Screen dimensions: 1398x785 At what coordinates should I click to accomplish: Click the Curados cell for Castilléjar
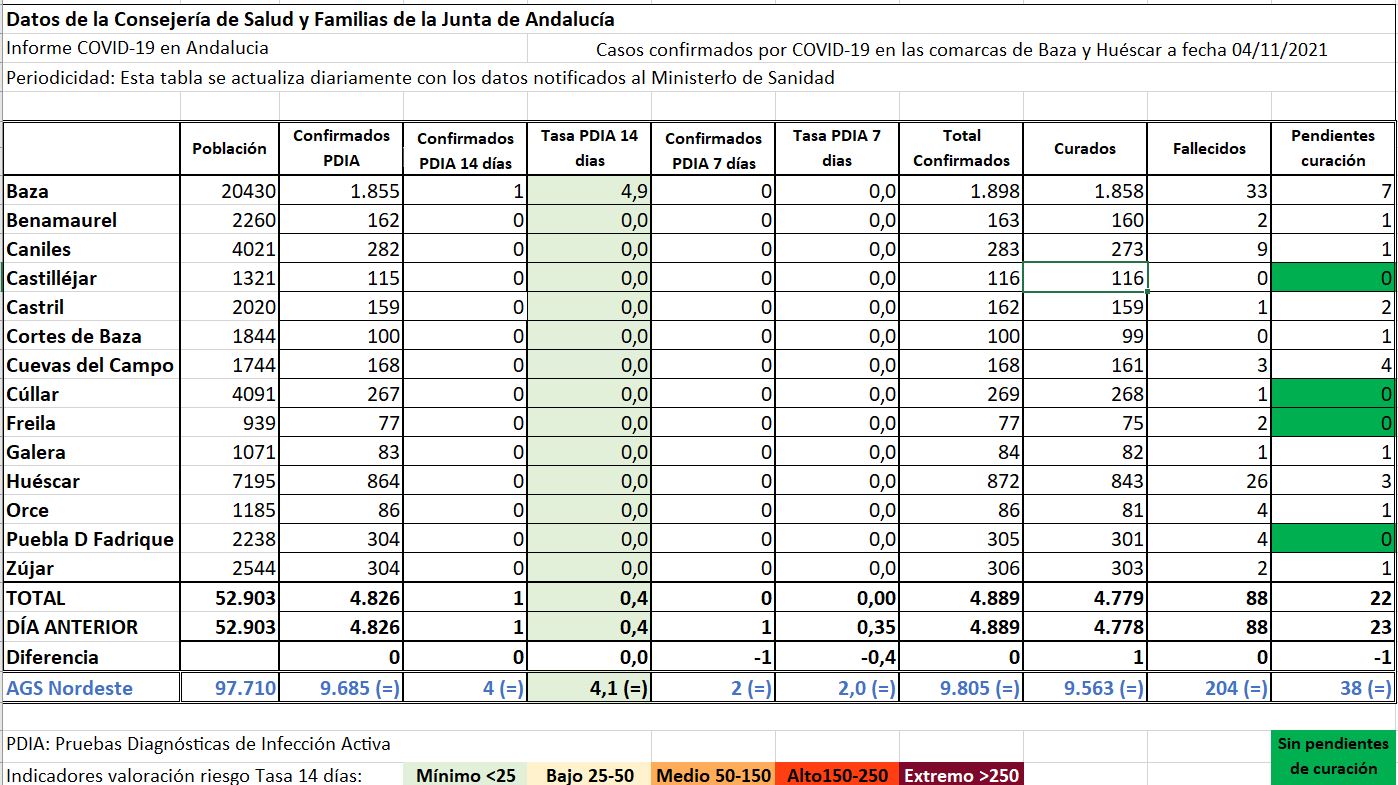pyautogui.click(x=1085, y=278)
